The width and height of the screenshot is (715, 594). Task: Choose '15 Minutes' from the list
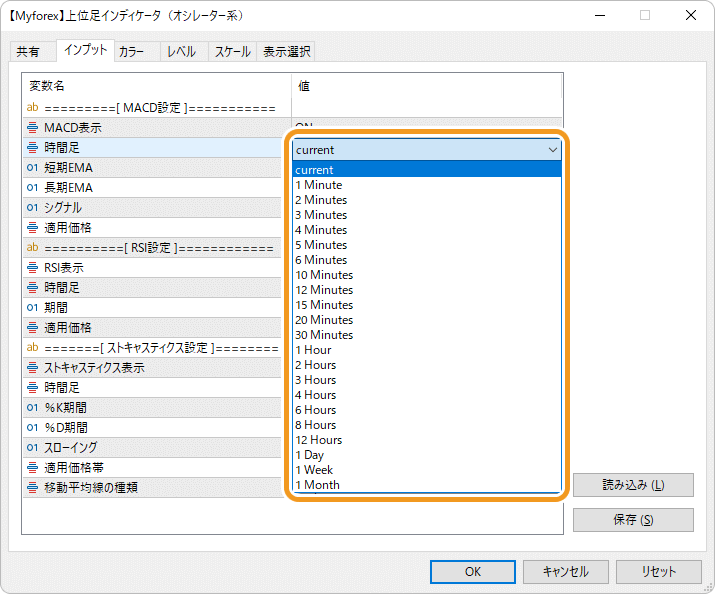tap(426, 305)
